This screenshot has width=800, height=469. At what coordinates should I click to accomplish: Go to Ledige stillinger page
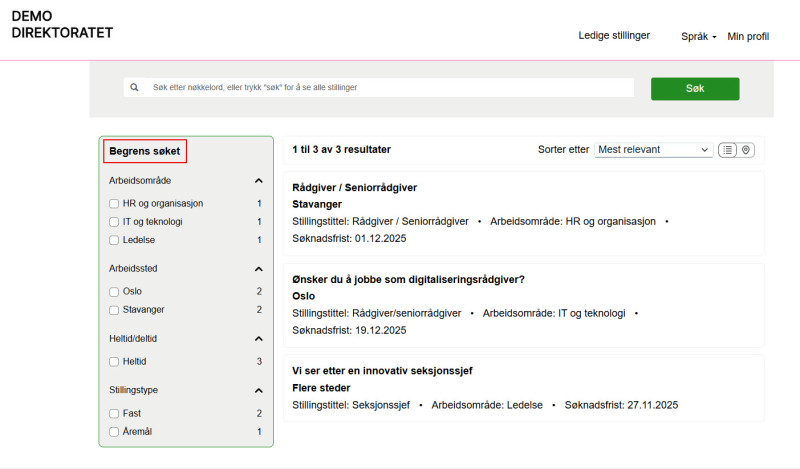click(x=614, y=36)
